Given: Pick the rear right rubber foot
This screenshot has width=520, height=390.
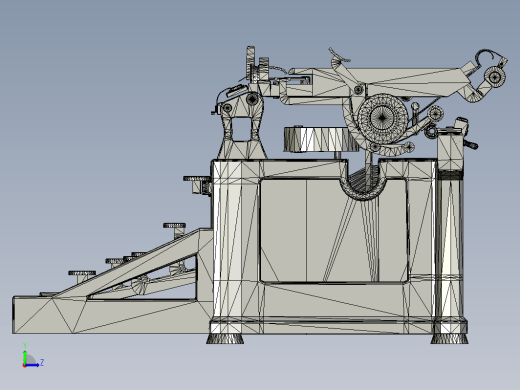Looking at the screenshot, I should pos(449,339).
